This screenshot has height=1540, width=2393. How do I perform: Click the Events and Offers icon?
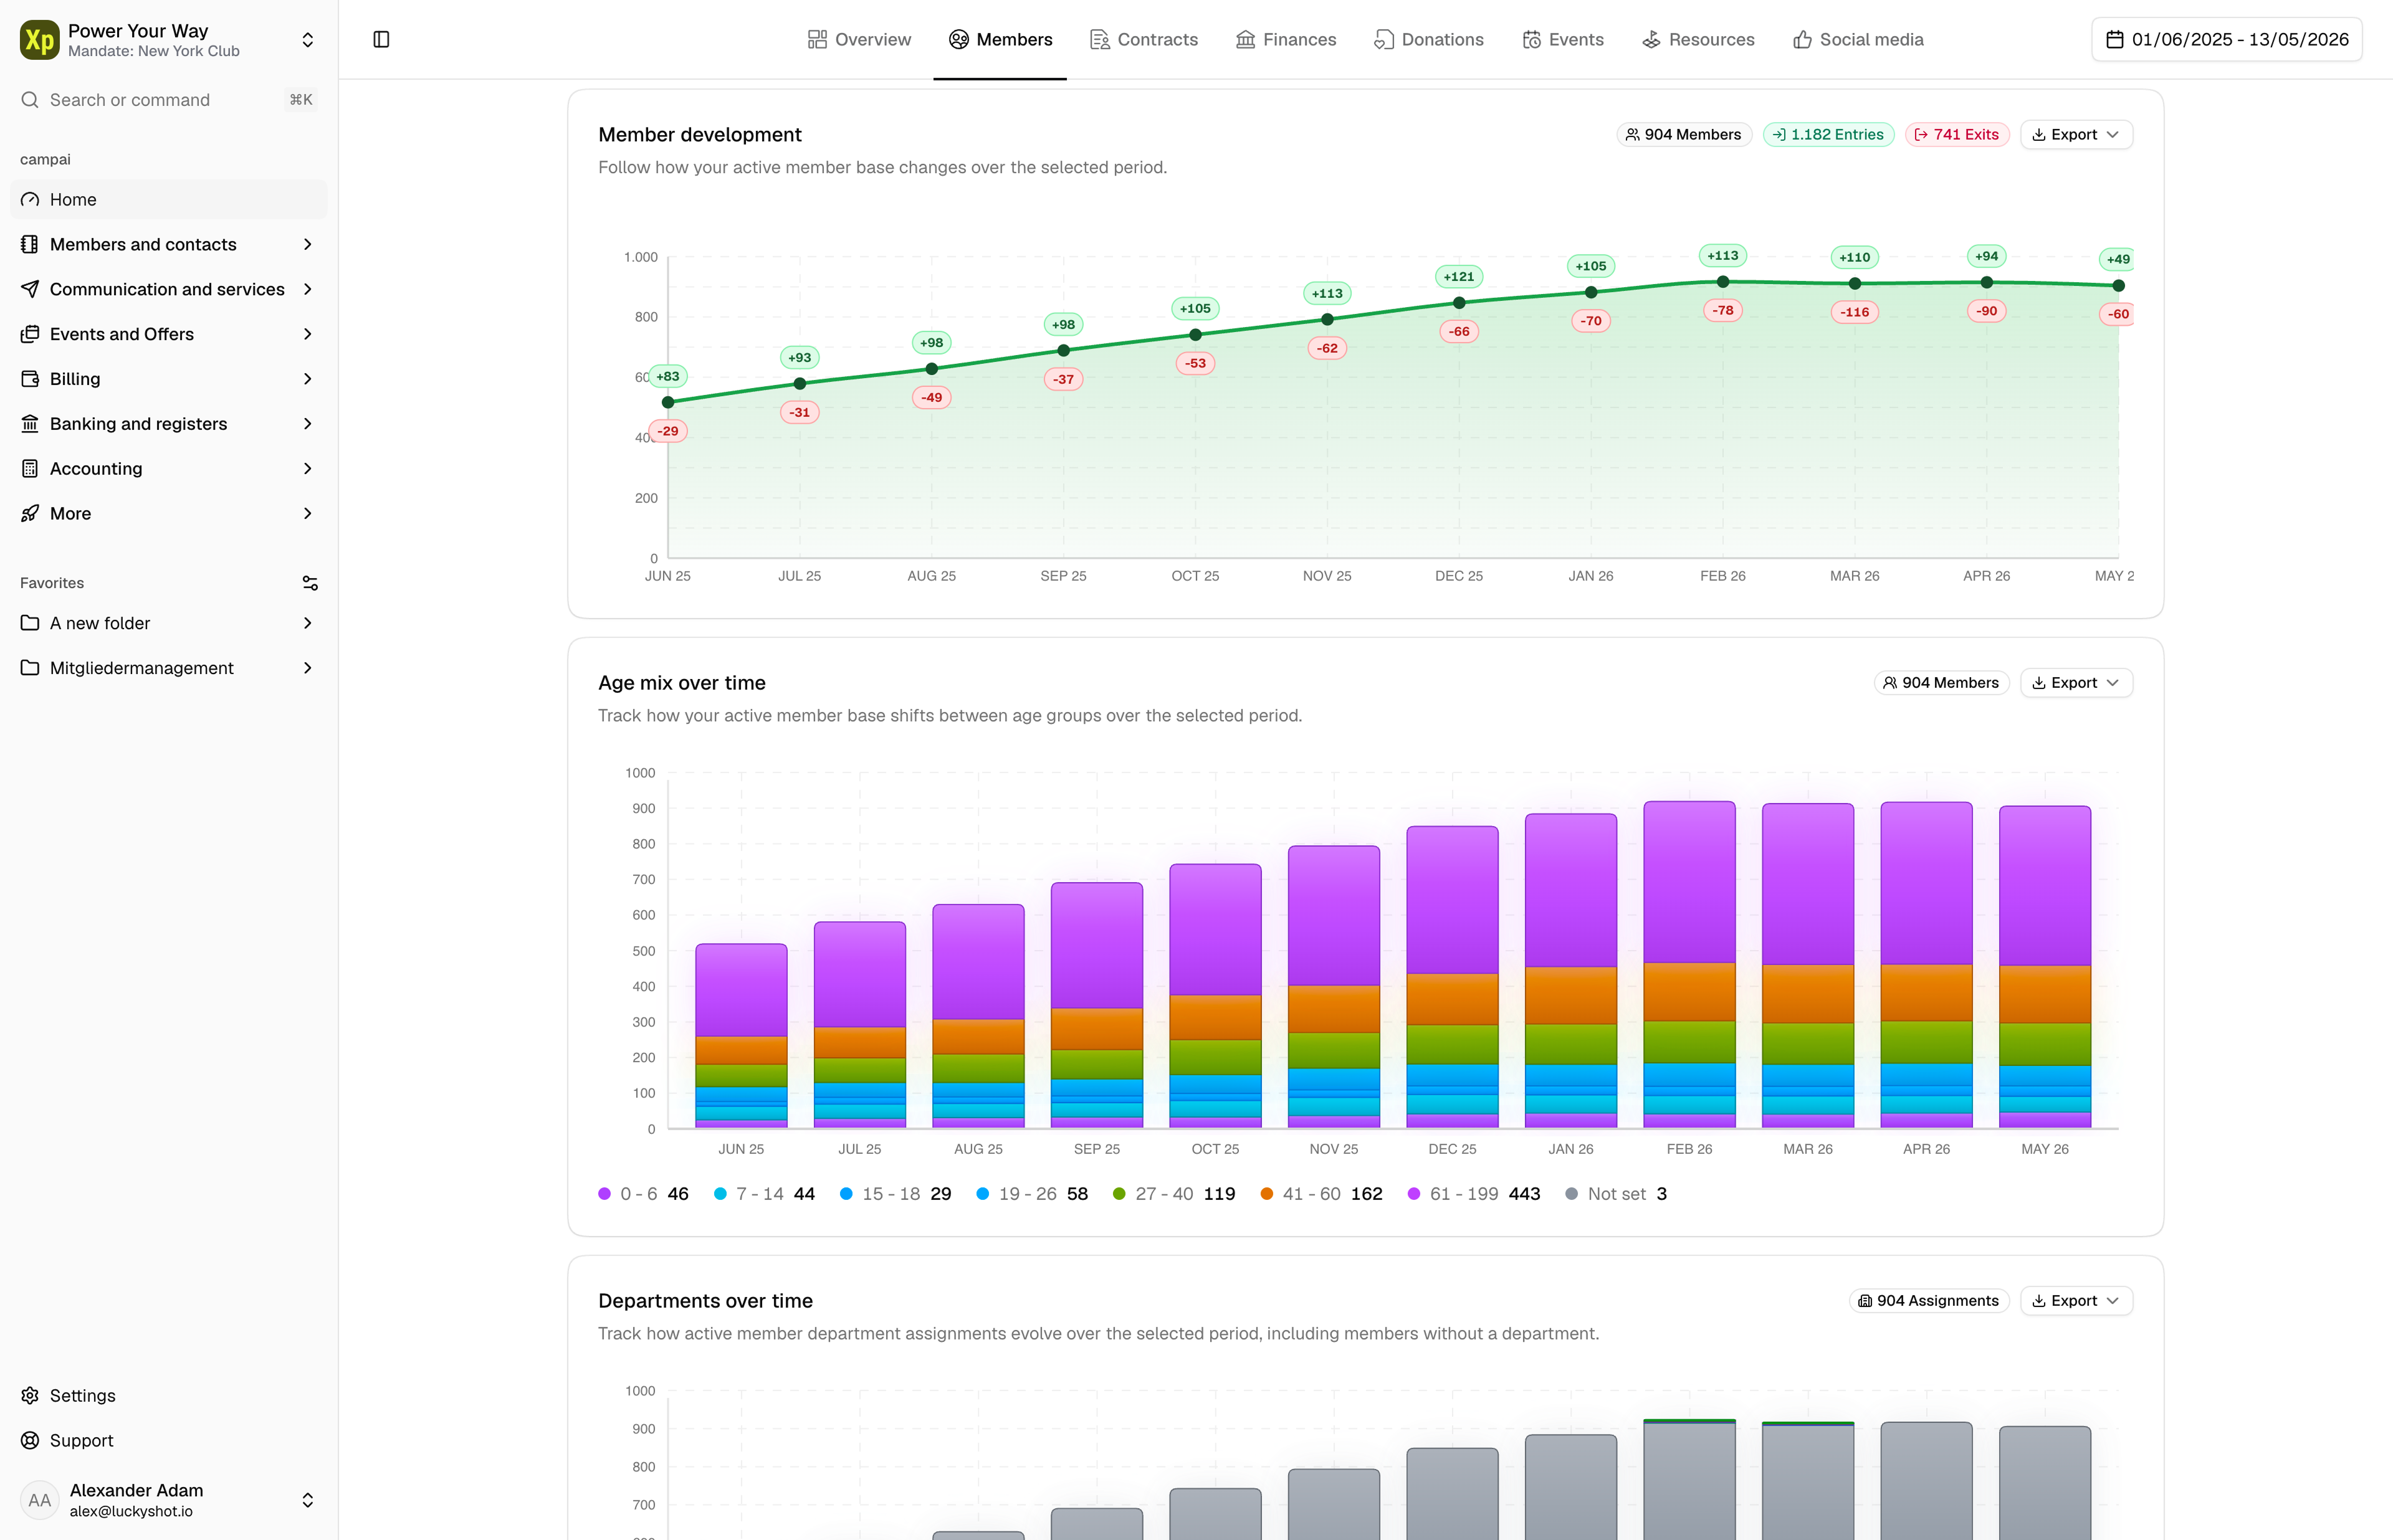coord(30,334)
